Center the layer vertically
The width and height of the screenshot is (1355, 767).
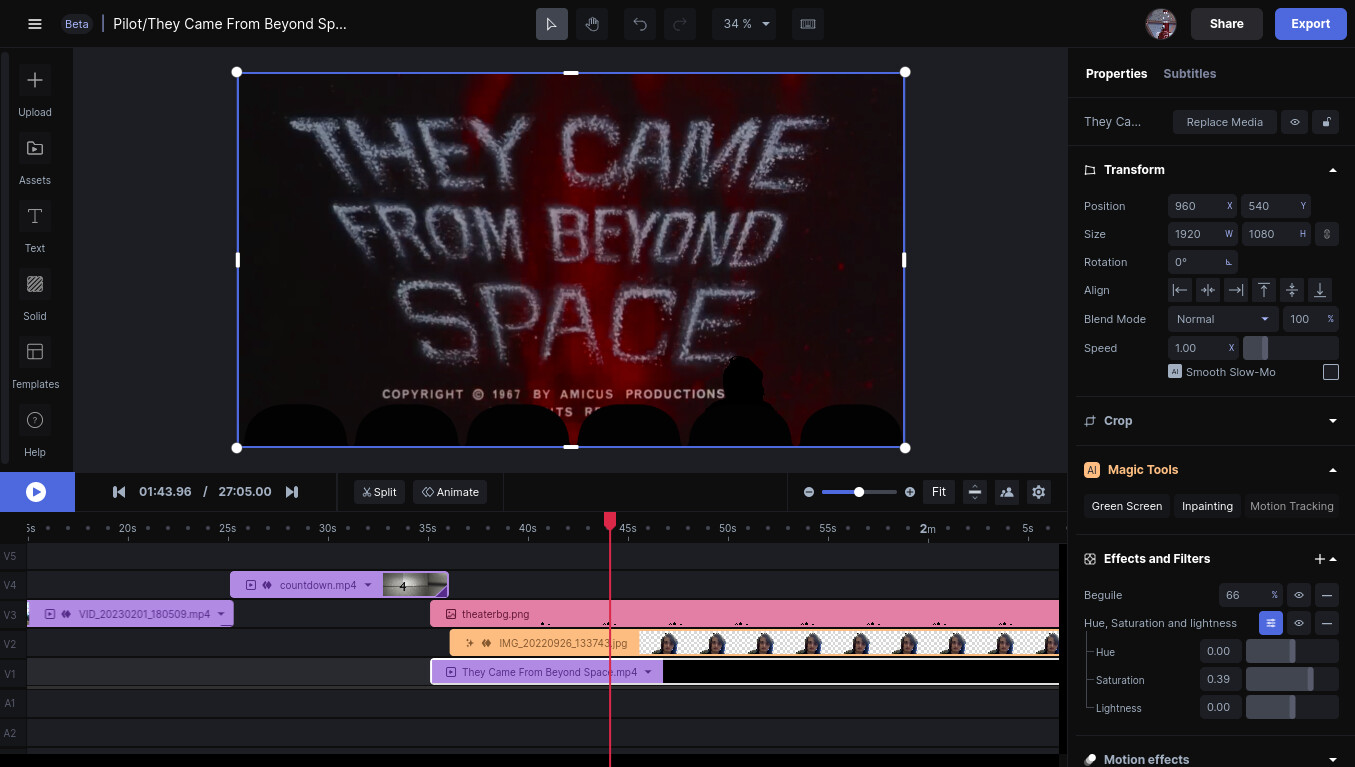(x=1292, y=290)
